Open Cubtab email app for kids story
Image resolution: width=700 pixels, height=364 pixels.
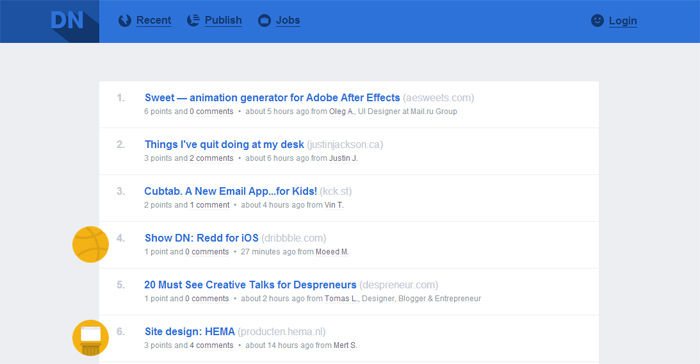(230, 191)
